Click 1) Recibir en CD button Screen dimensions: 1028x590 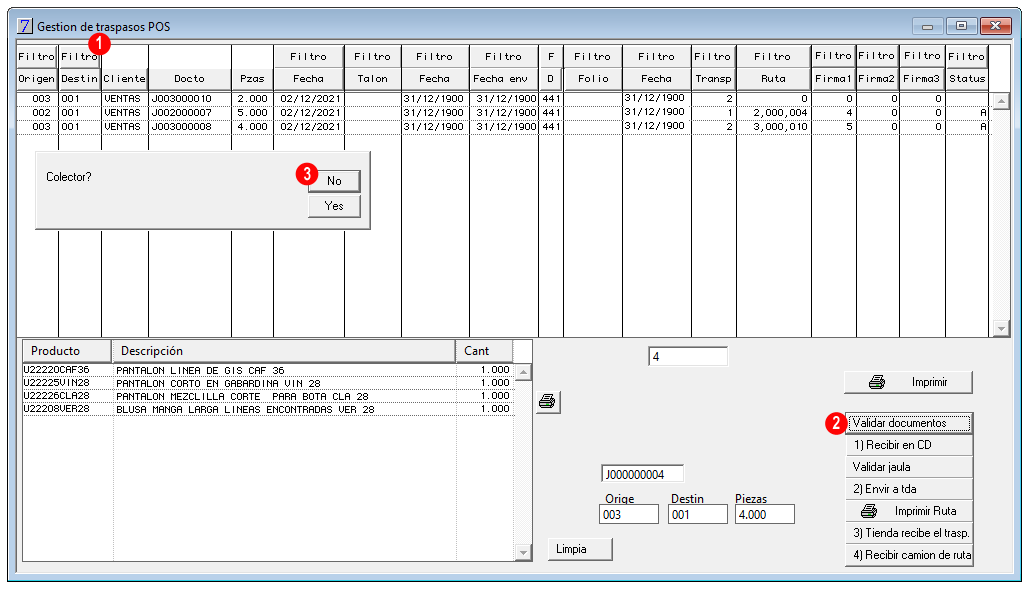tap(909, 445)
